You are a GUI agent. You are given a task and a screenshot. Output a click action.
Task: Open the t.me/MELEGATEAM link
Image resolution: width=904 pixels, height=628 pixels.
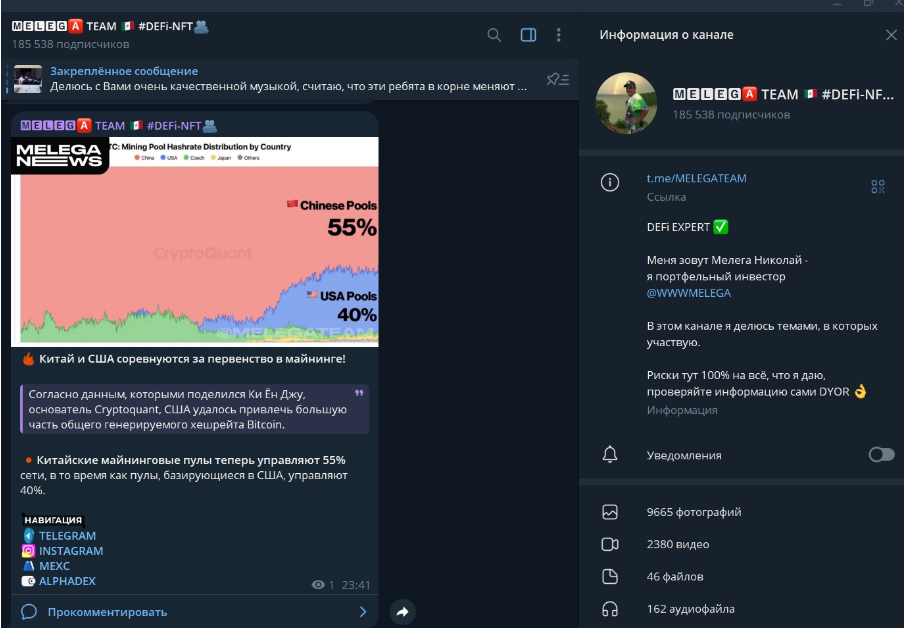[696, 179]
